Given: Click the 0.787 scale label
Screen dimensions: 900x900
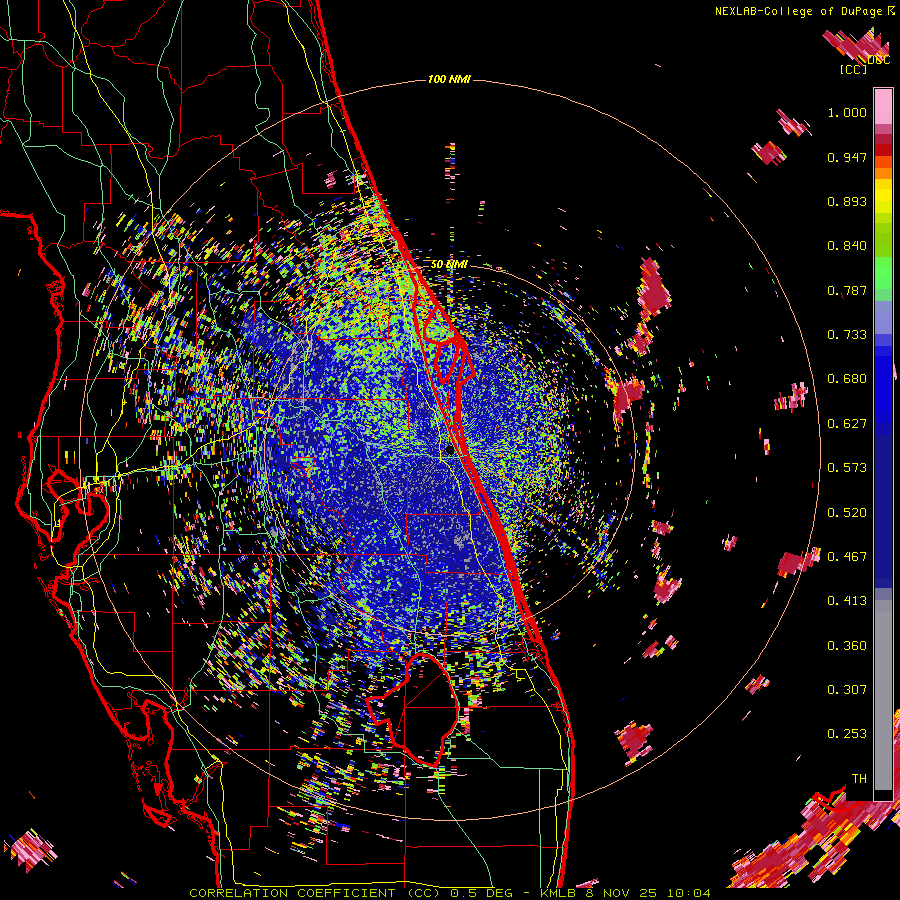Looking at the screenshot, I should (x=847, y=290).
